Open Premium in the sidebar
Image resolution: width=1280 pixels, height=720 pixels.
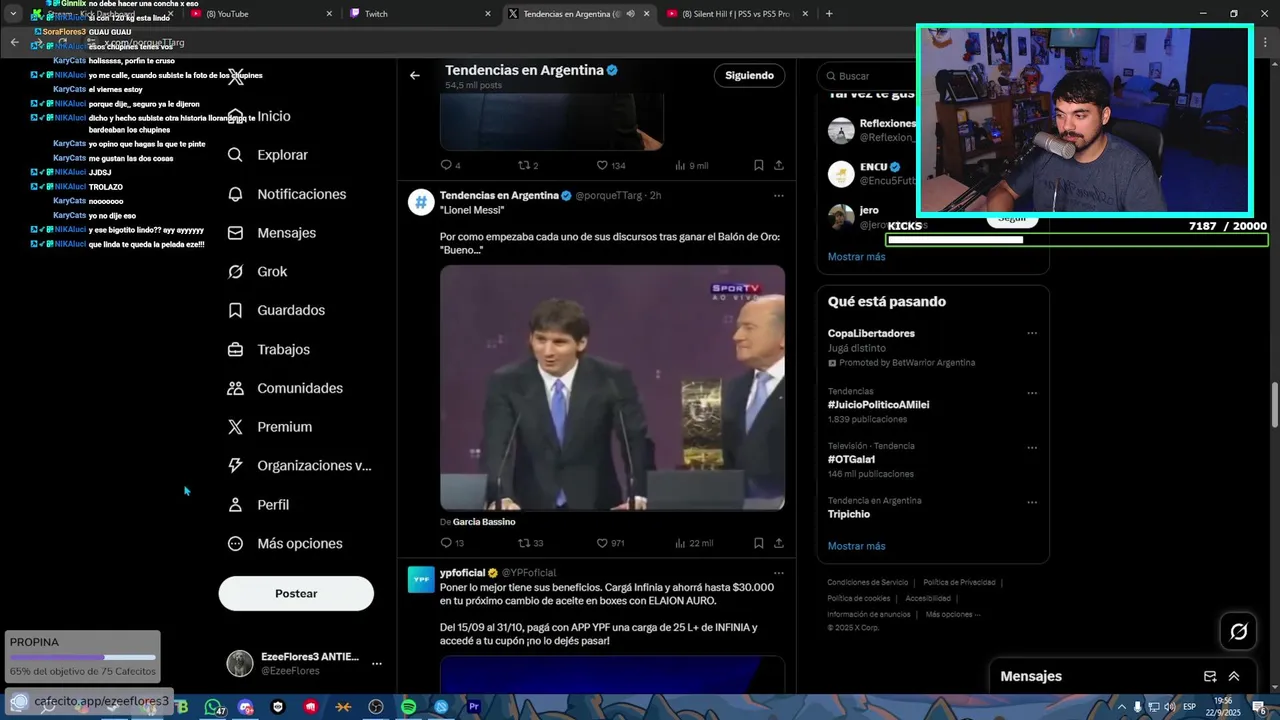pos(270,427)
